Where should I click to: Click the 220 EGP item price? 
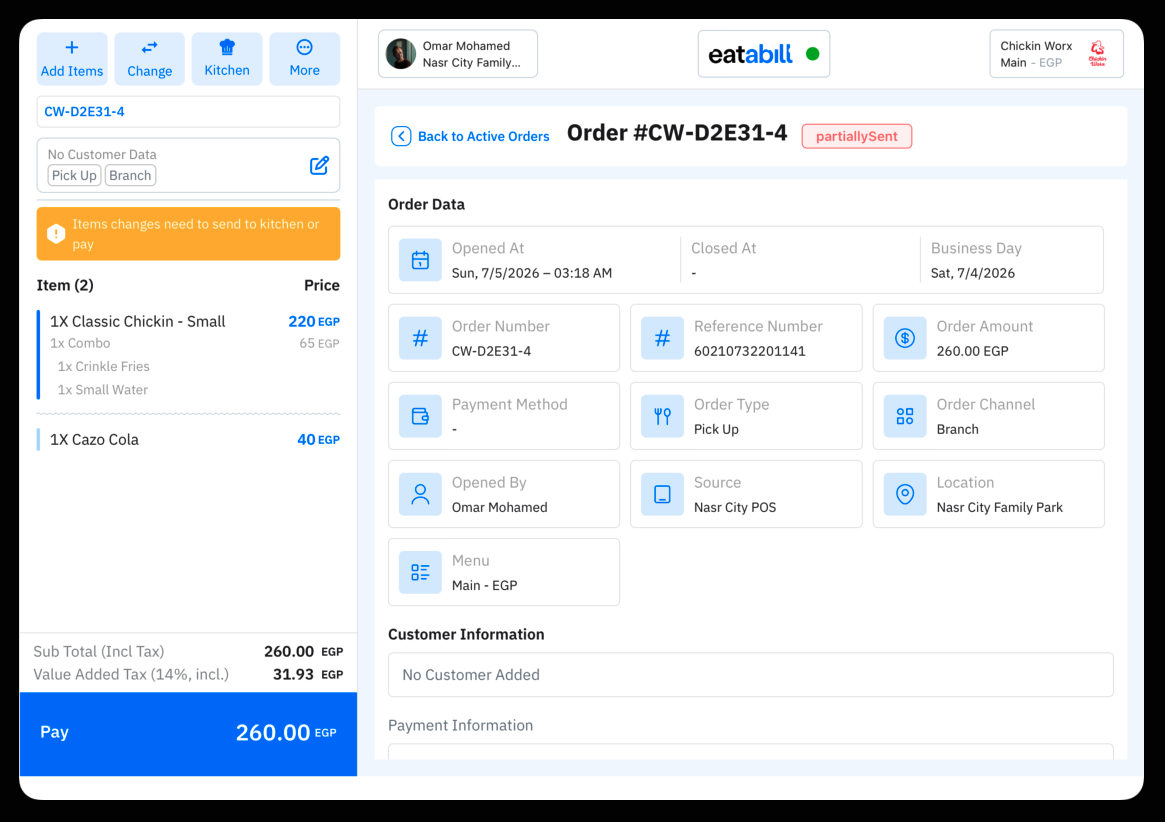coord(314,321)
